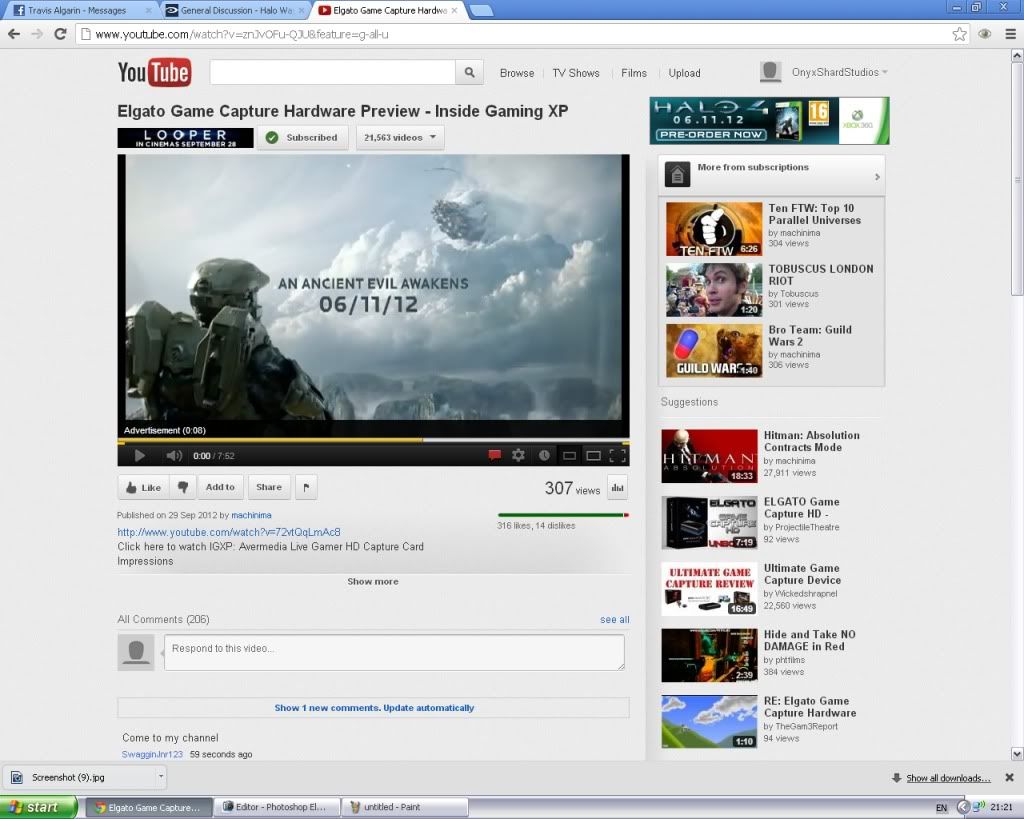1024x819 pixels.
Task: Click the YouTube search magnifier button
Action: click(469, 72)
